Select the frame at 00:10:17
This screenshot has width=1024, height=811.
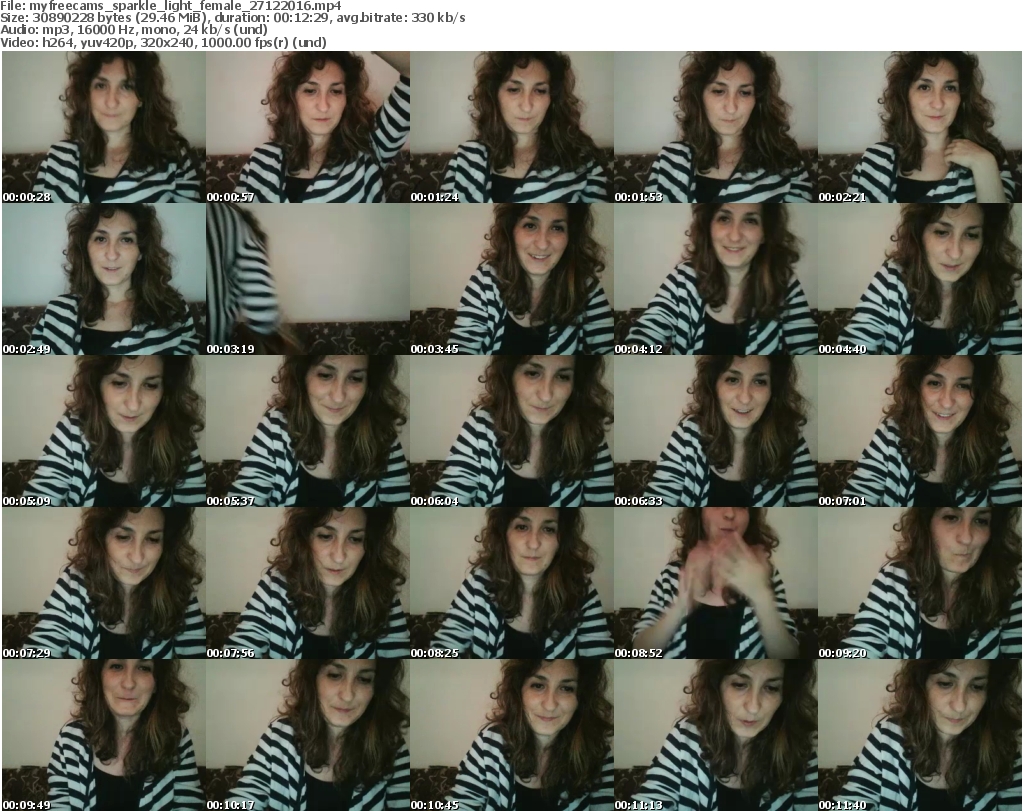tap(307, 735)
